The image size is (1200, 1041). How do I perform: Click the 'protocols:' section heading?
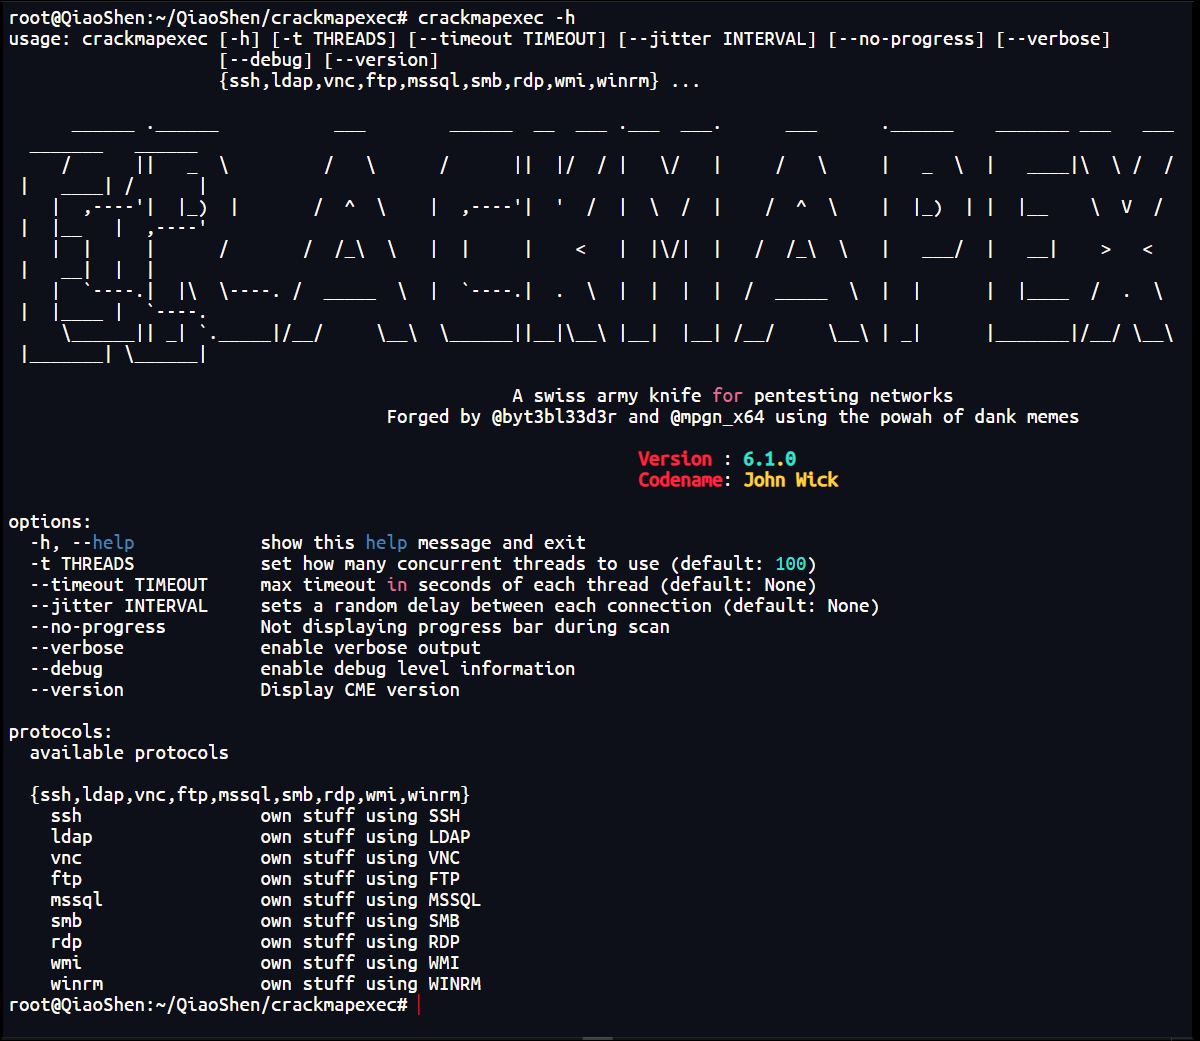click(x=60, y=732)
